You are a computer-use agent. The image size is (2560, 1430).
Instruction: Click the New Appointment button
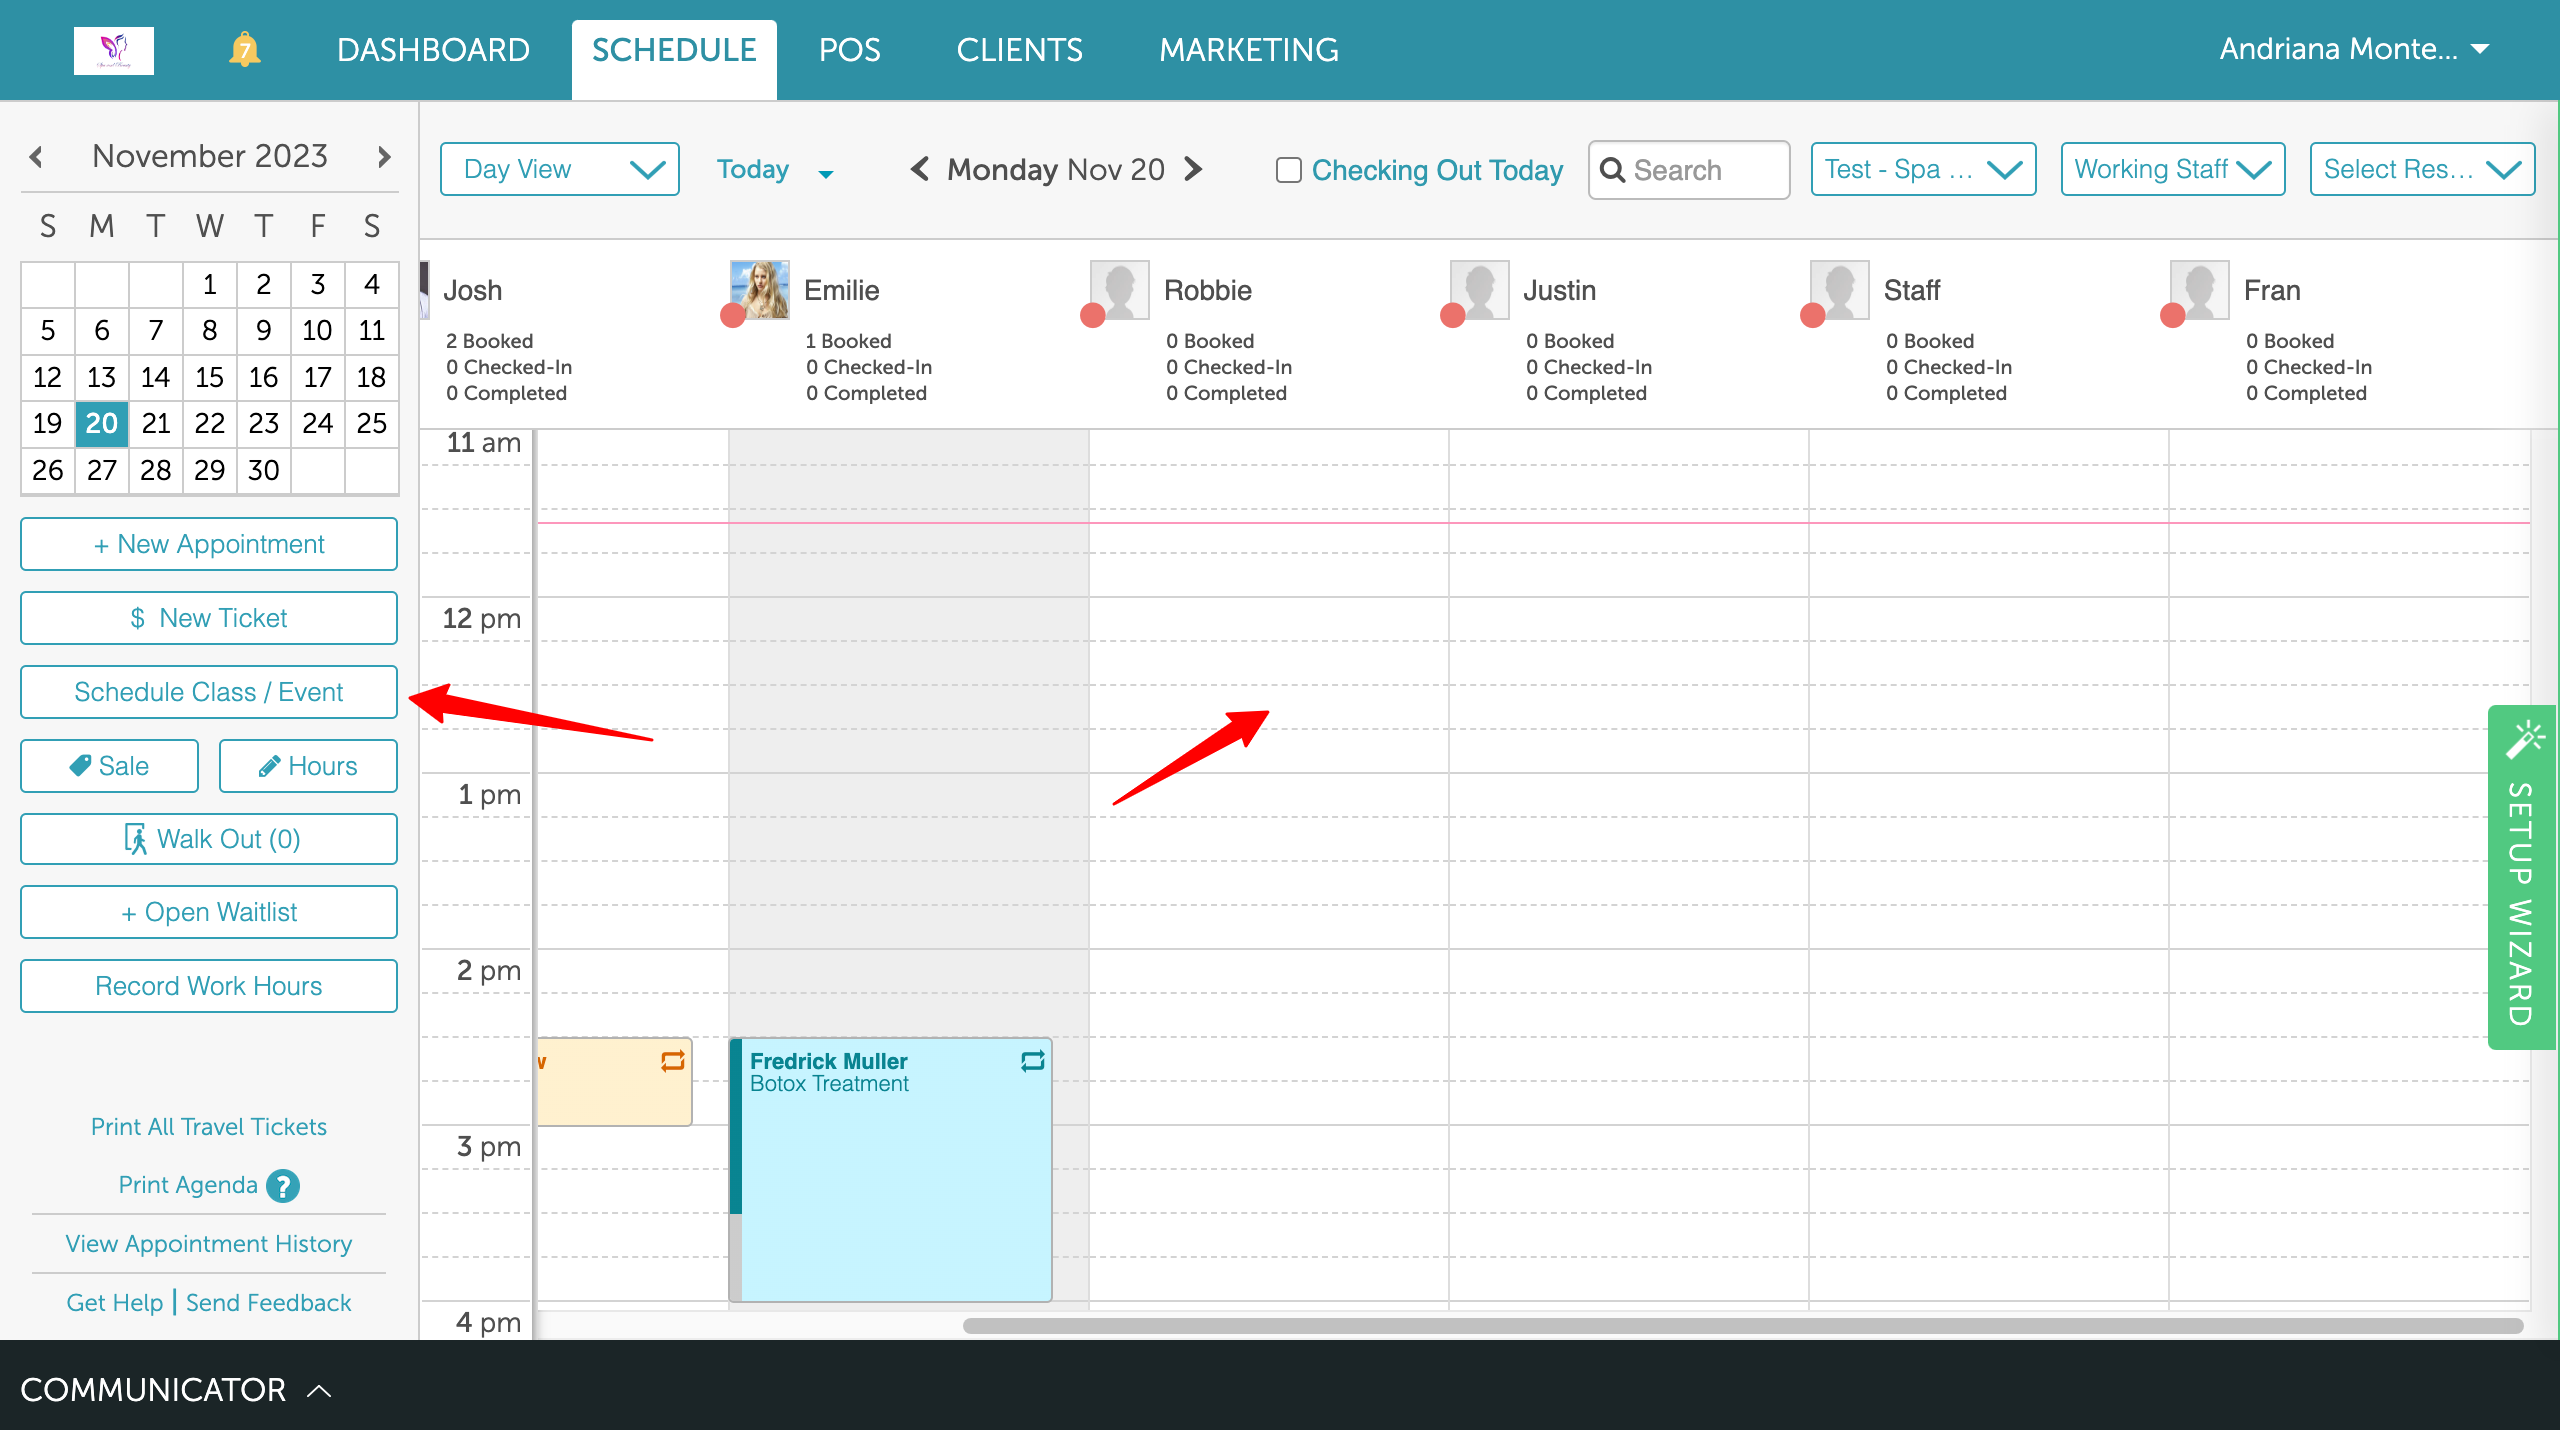209,544
